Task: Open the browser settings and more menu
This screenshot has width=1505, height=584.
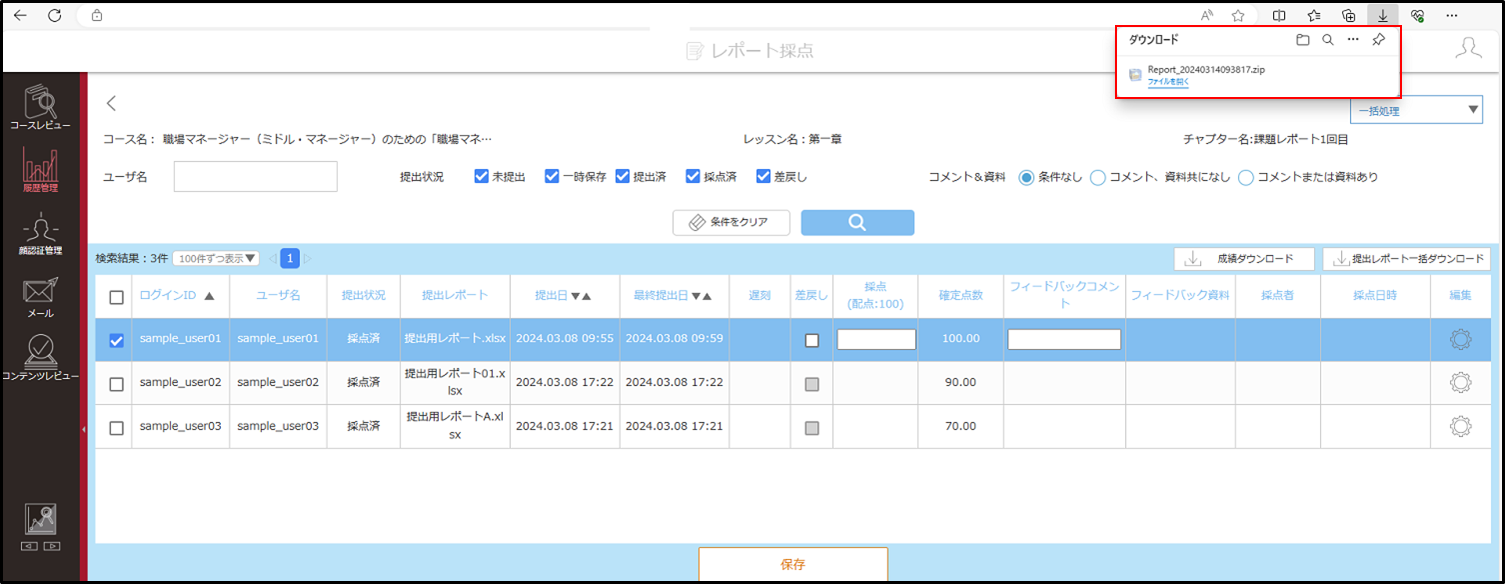Action: click(1452, 15)
